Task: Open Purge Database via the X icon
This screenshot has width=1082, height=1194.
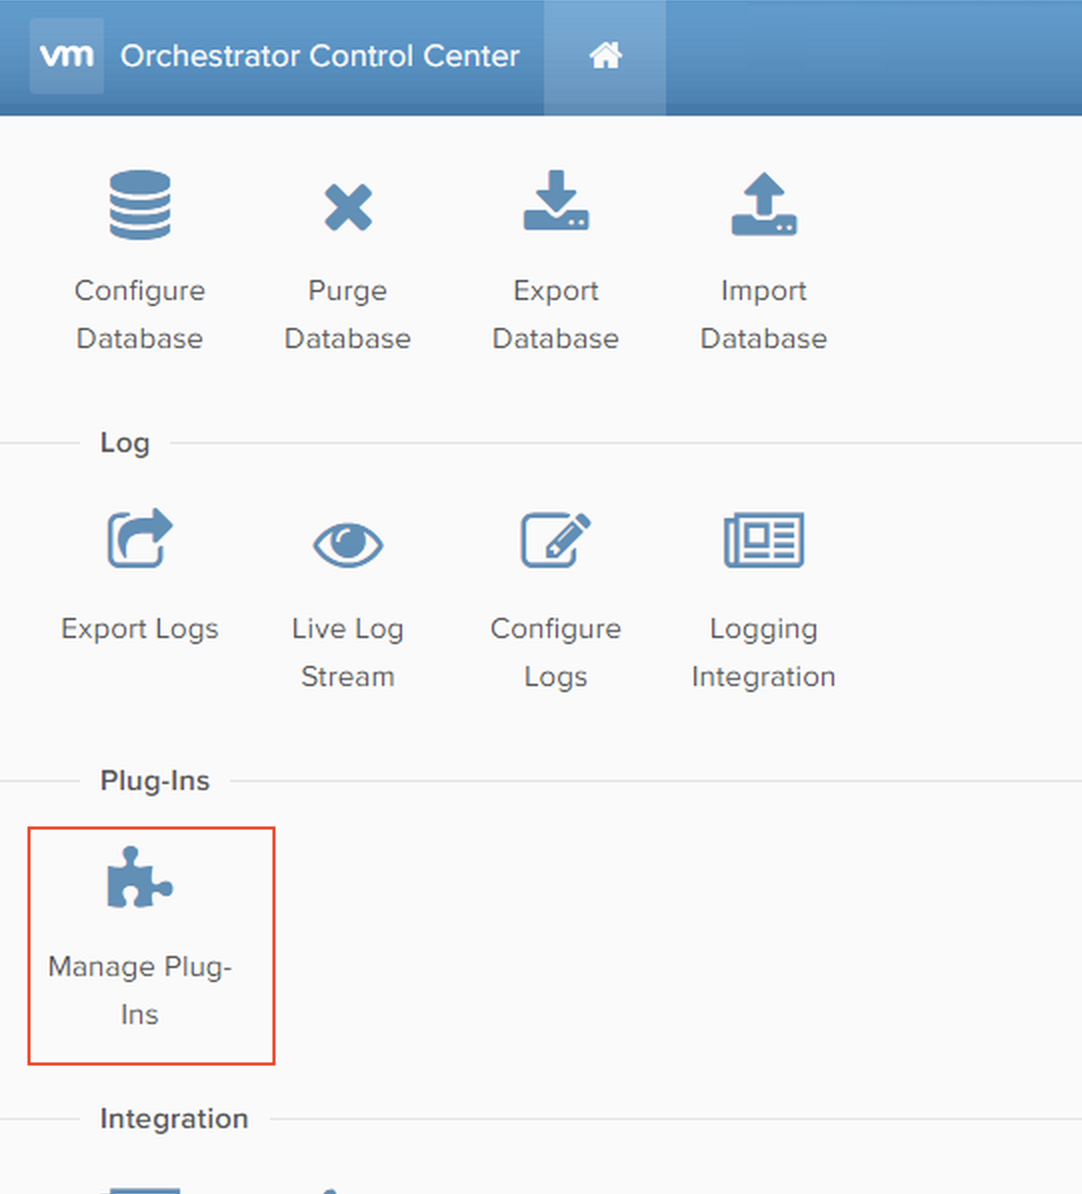Action: tap(348, 206)
